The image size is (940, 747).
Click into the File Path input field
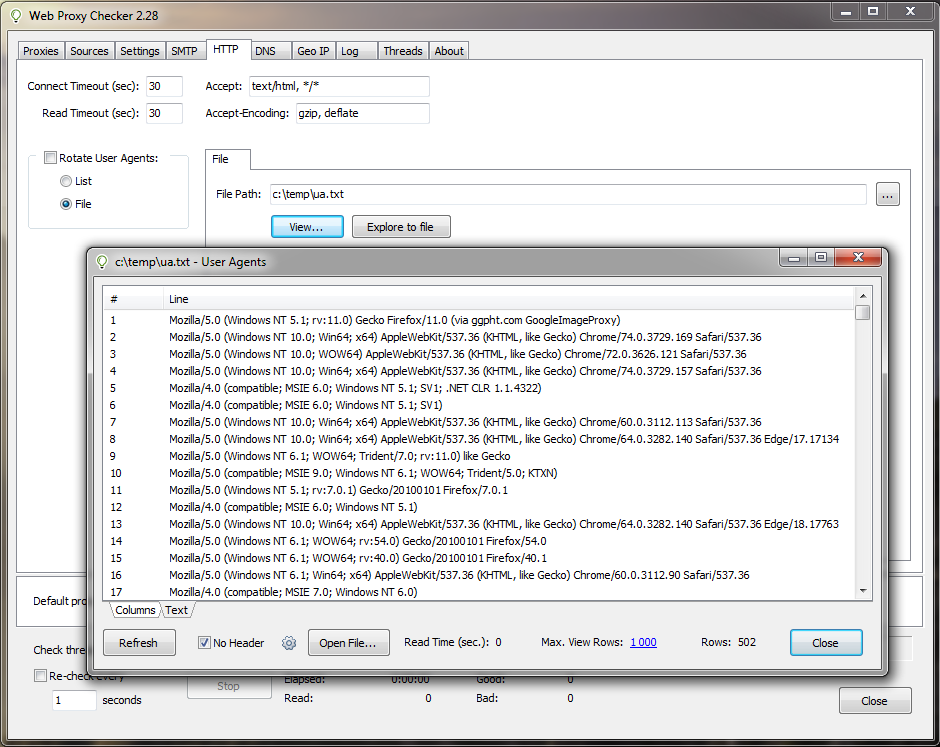click(x=568, y=194)
